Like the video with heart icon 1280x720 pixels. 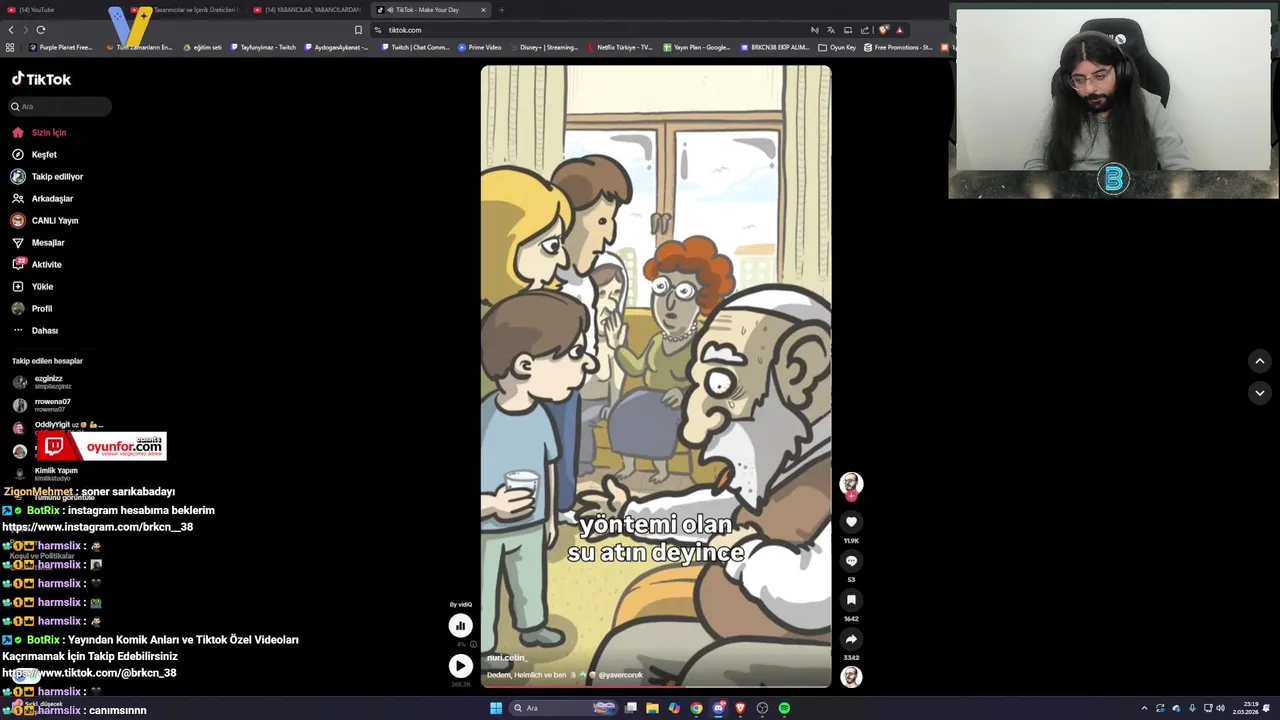tap(851, 522)
